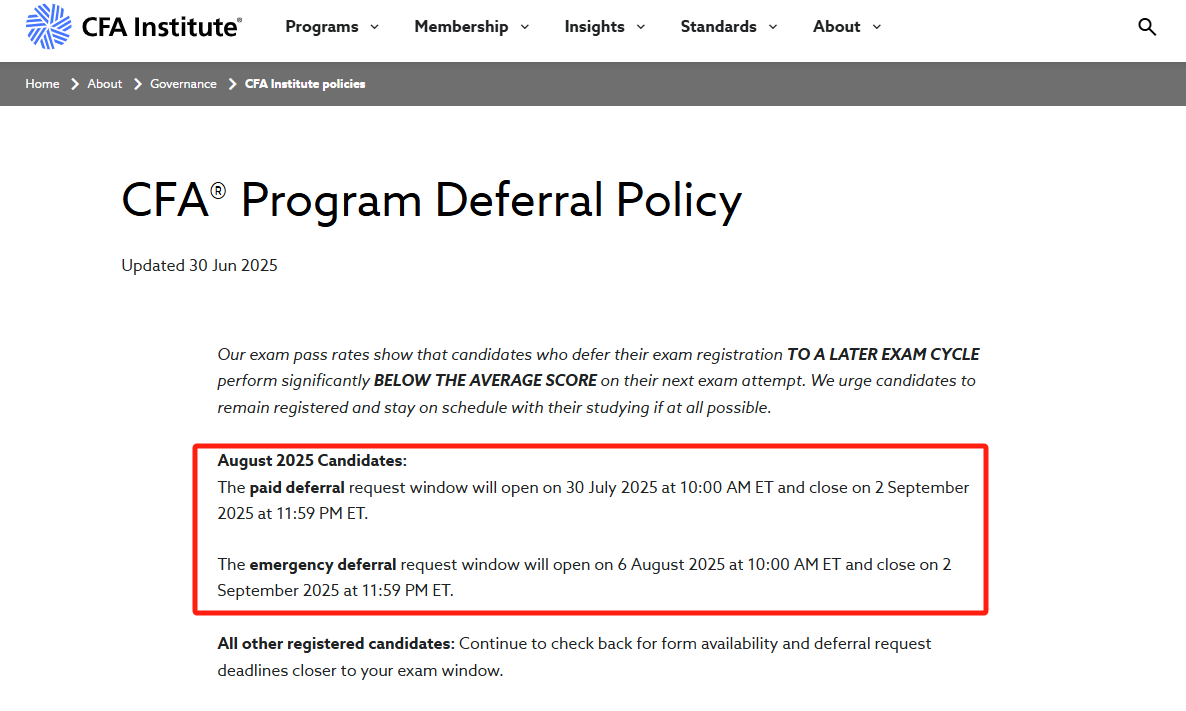Go to About in the breadcrumb
The height and width of the screenshot is (711, 1186).
click(104, 84)
